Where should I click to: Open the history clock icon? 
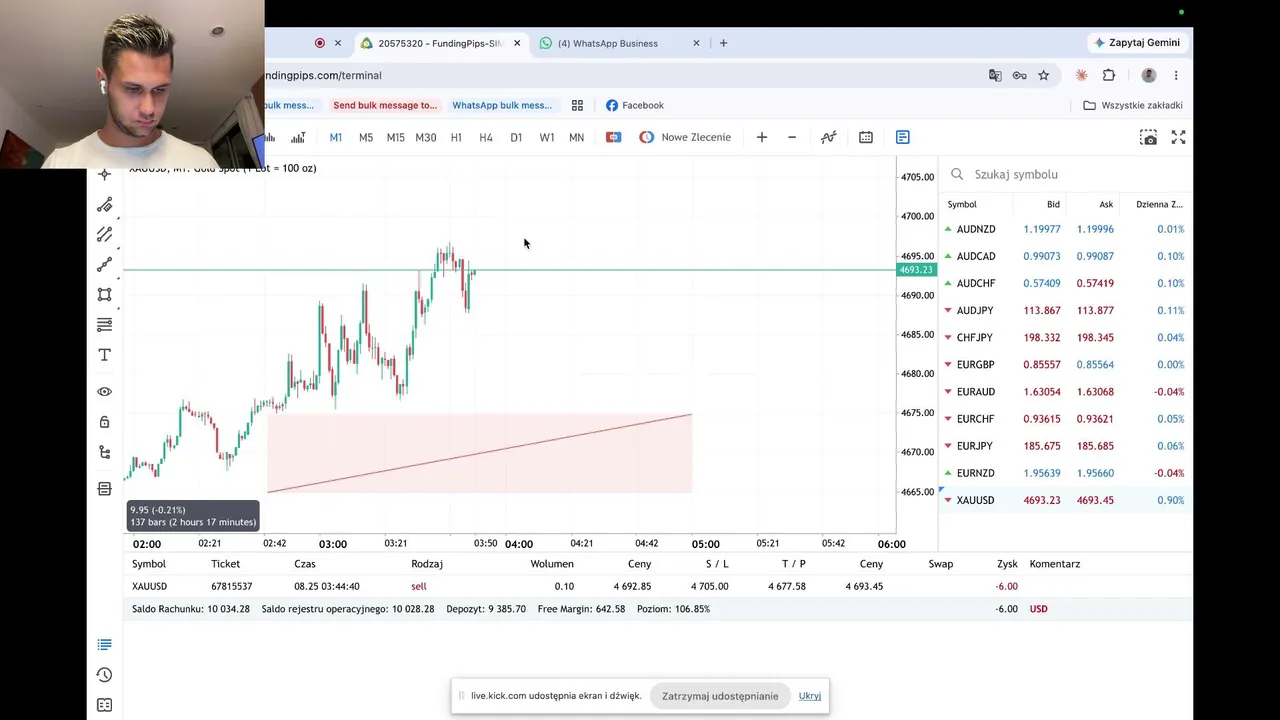(x=104, y=675)
